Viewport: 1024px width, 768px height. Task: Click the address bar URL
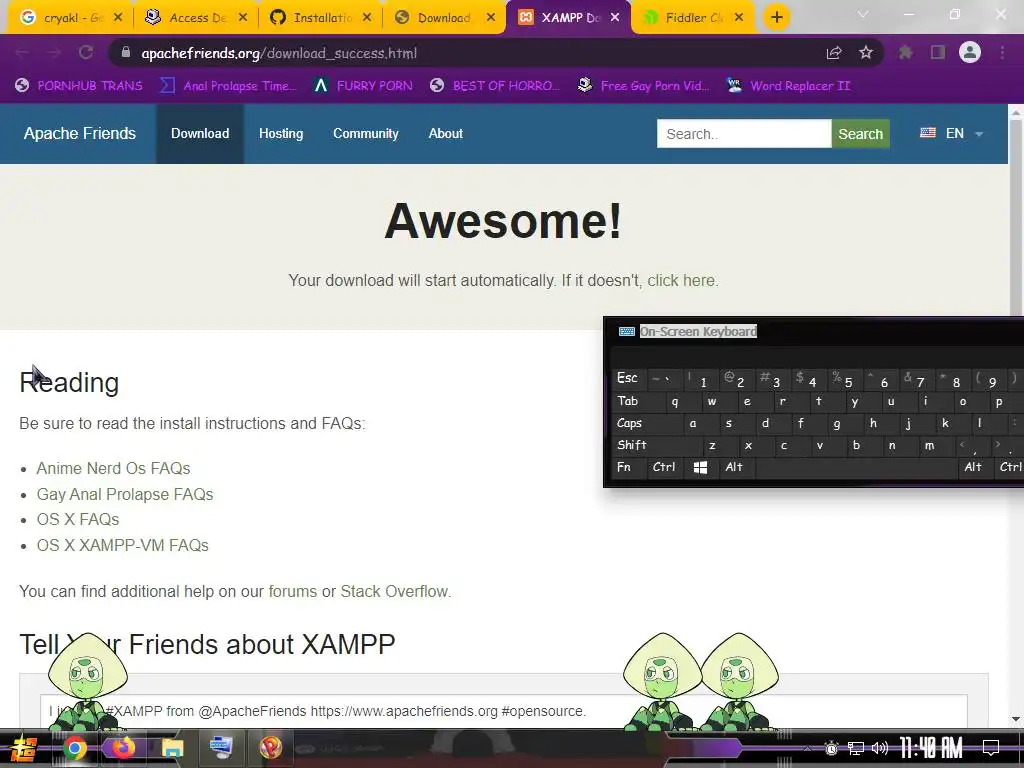279,53
